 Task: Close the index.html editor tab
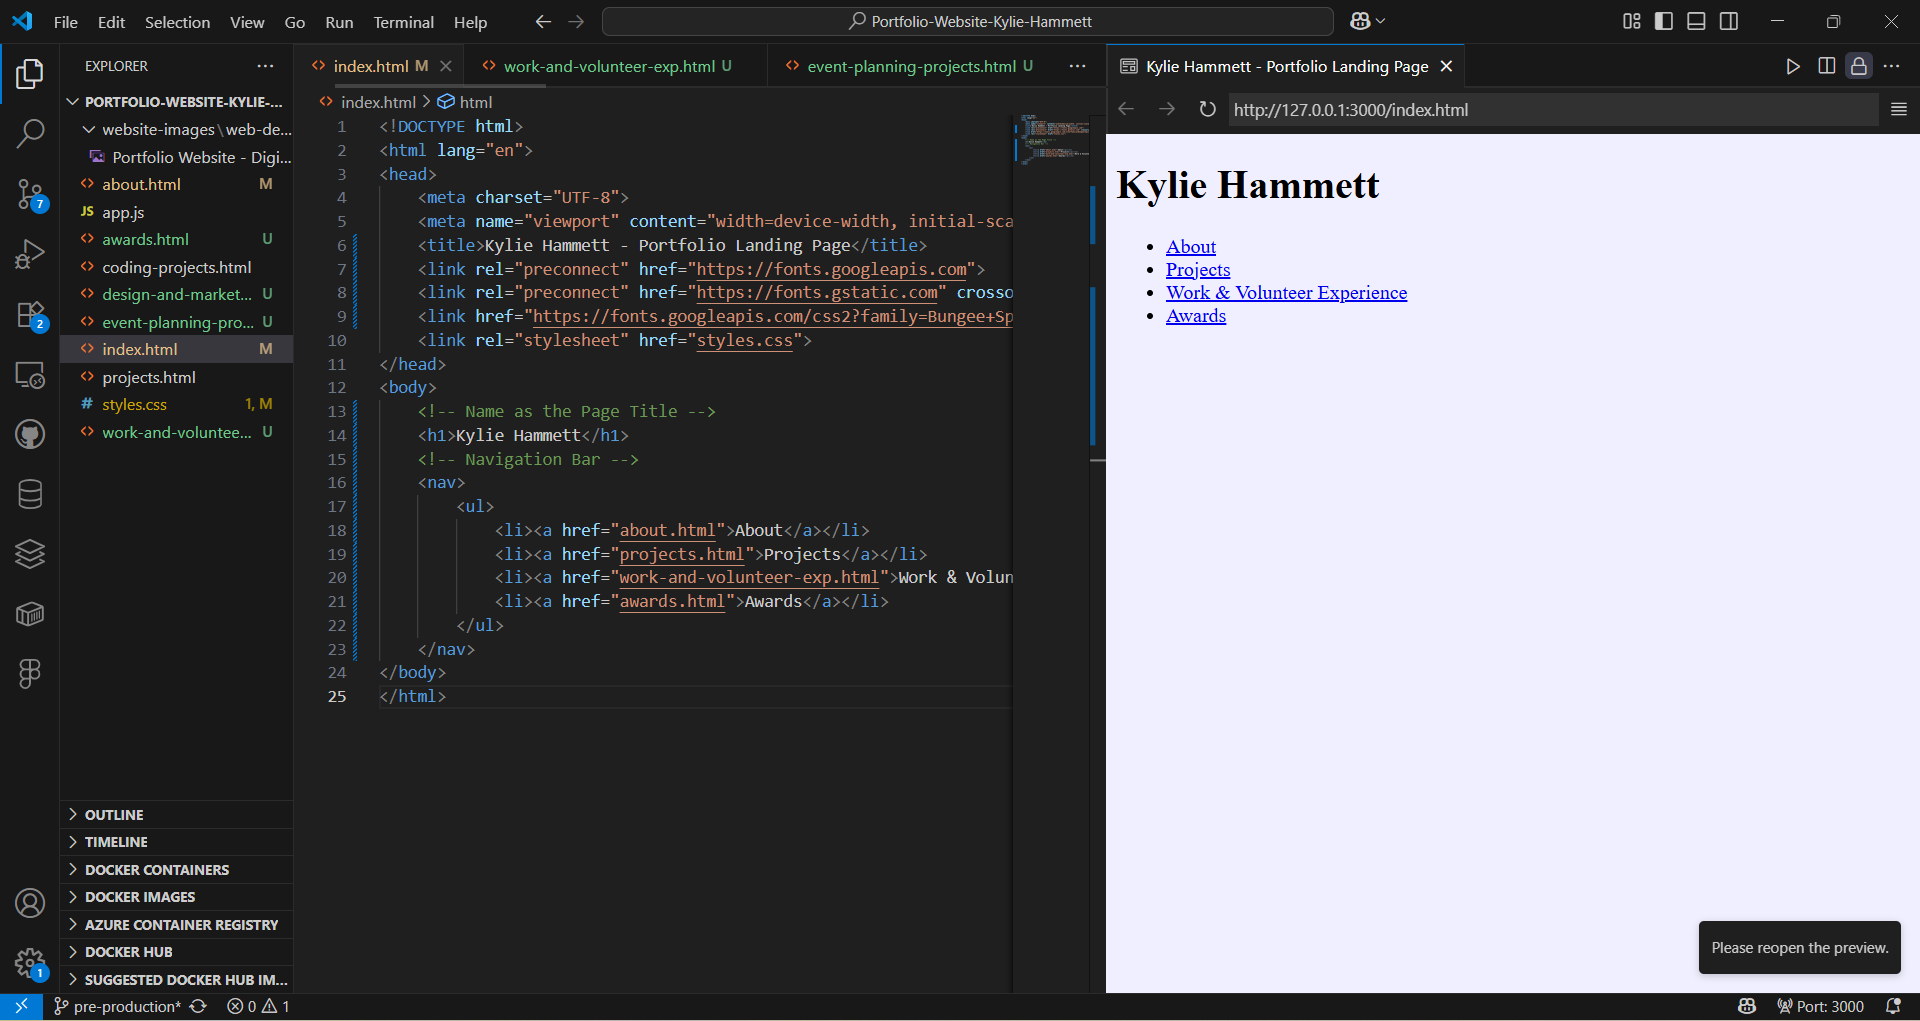pyautogui.click(x=446, y=66)
